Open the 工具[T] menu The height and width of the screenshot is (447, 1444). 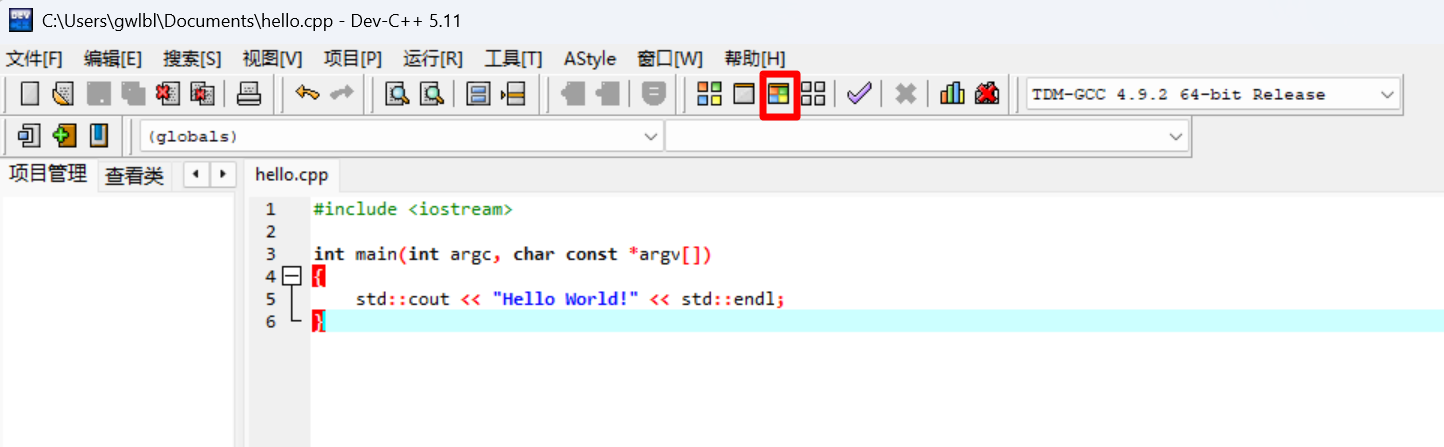tap(513, 59)
